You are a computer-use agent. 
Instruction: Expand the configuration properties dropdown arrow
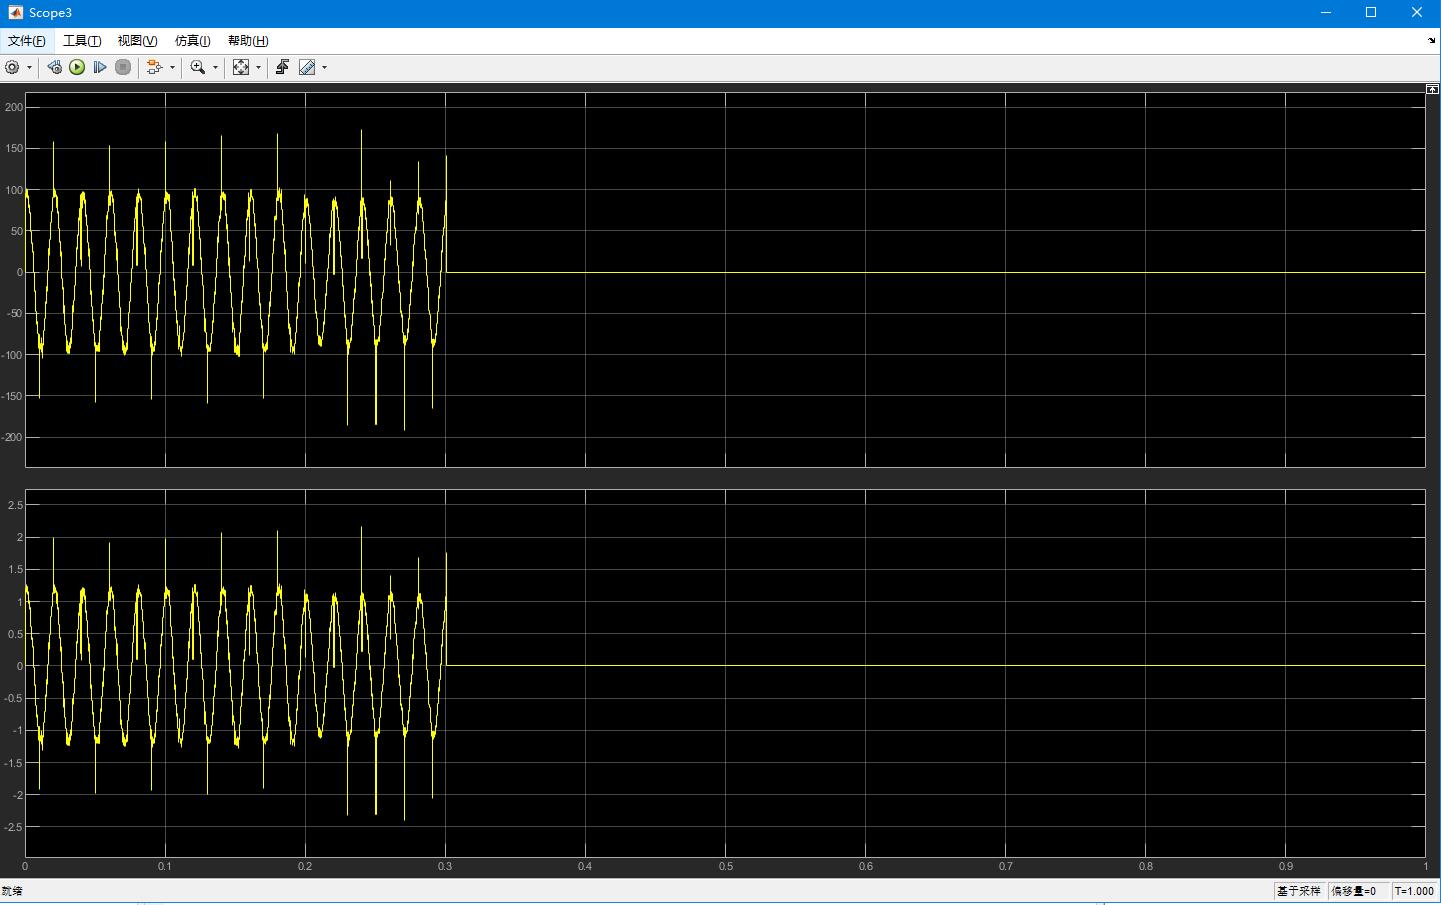tap(29, 68)
